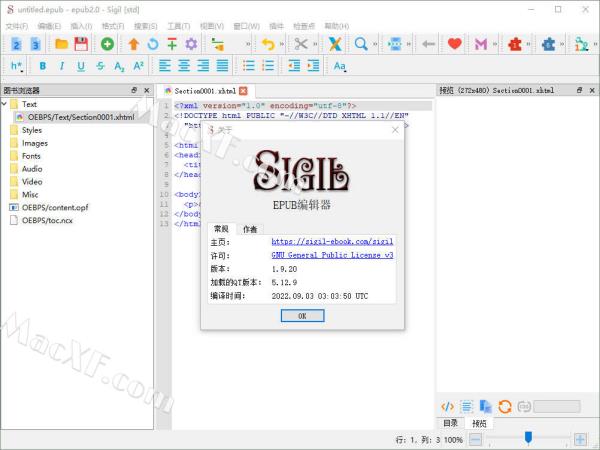The width and height of the screenshot is (600, 450).
Task: Click the red heart Donate icon
Action: click(x=455, y=44)
